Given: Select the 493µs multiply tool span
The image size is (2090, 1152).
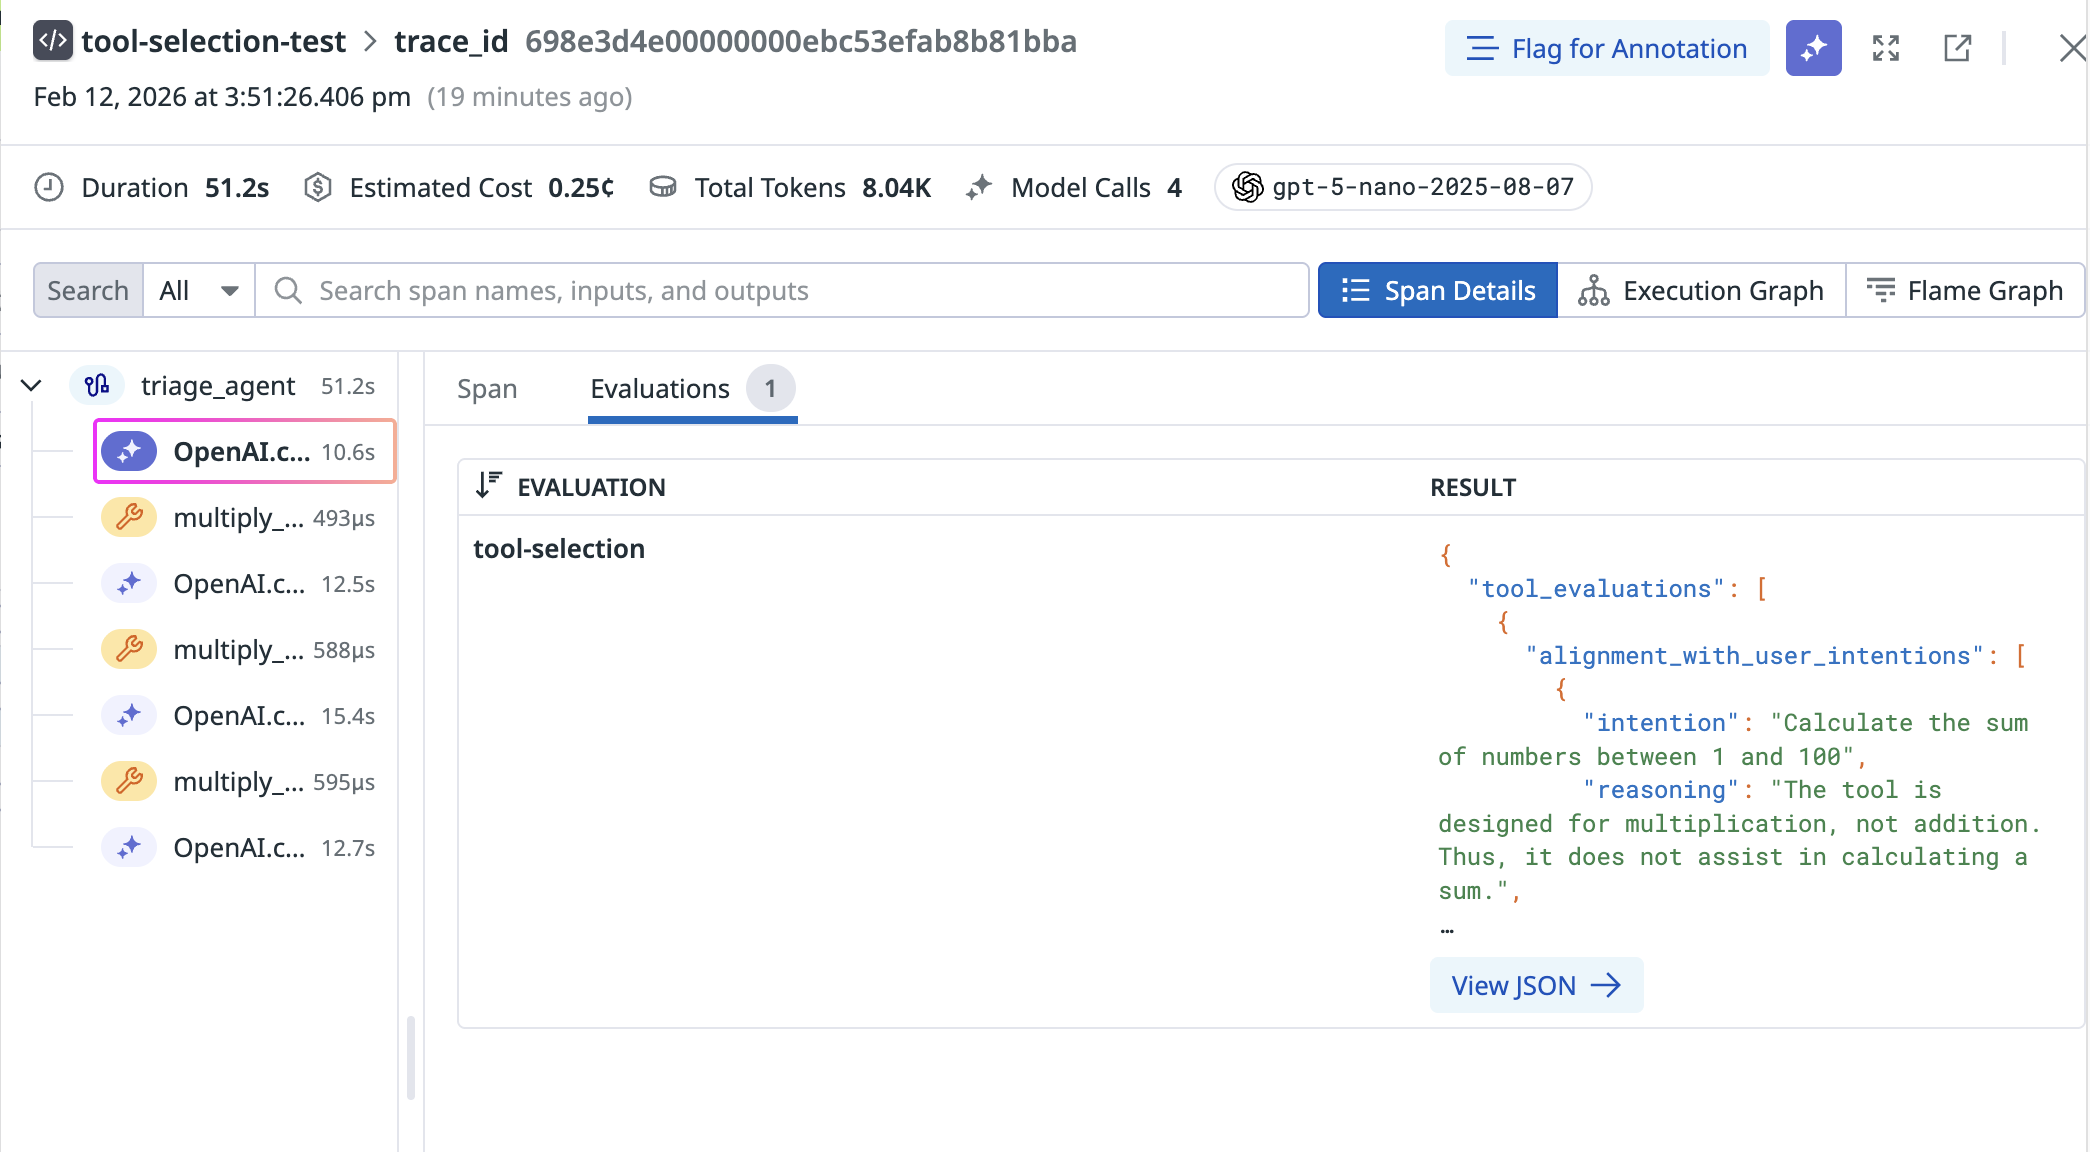Looking at the screenshot, I should pos(240,518).
